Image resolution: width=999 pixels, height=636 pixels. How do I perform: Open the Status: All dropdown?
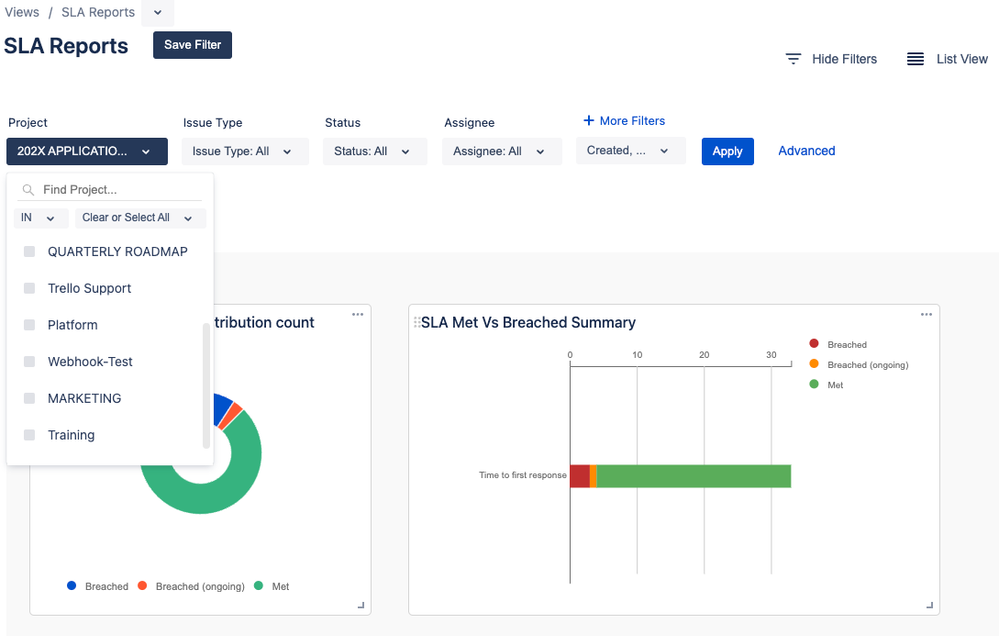pos(375,151)
